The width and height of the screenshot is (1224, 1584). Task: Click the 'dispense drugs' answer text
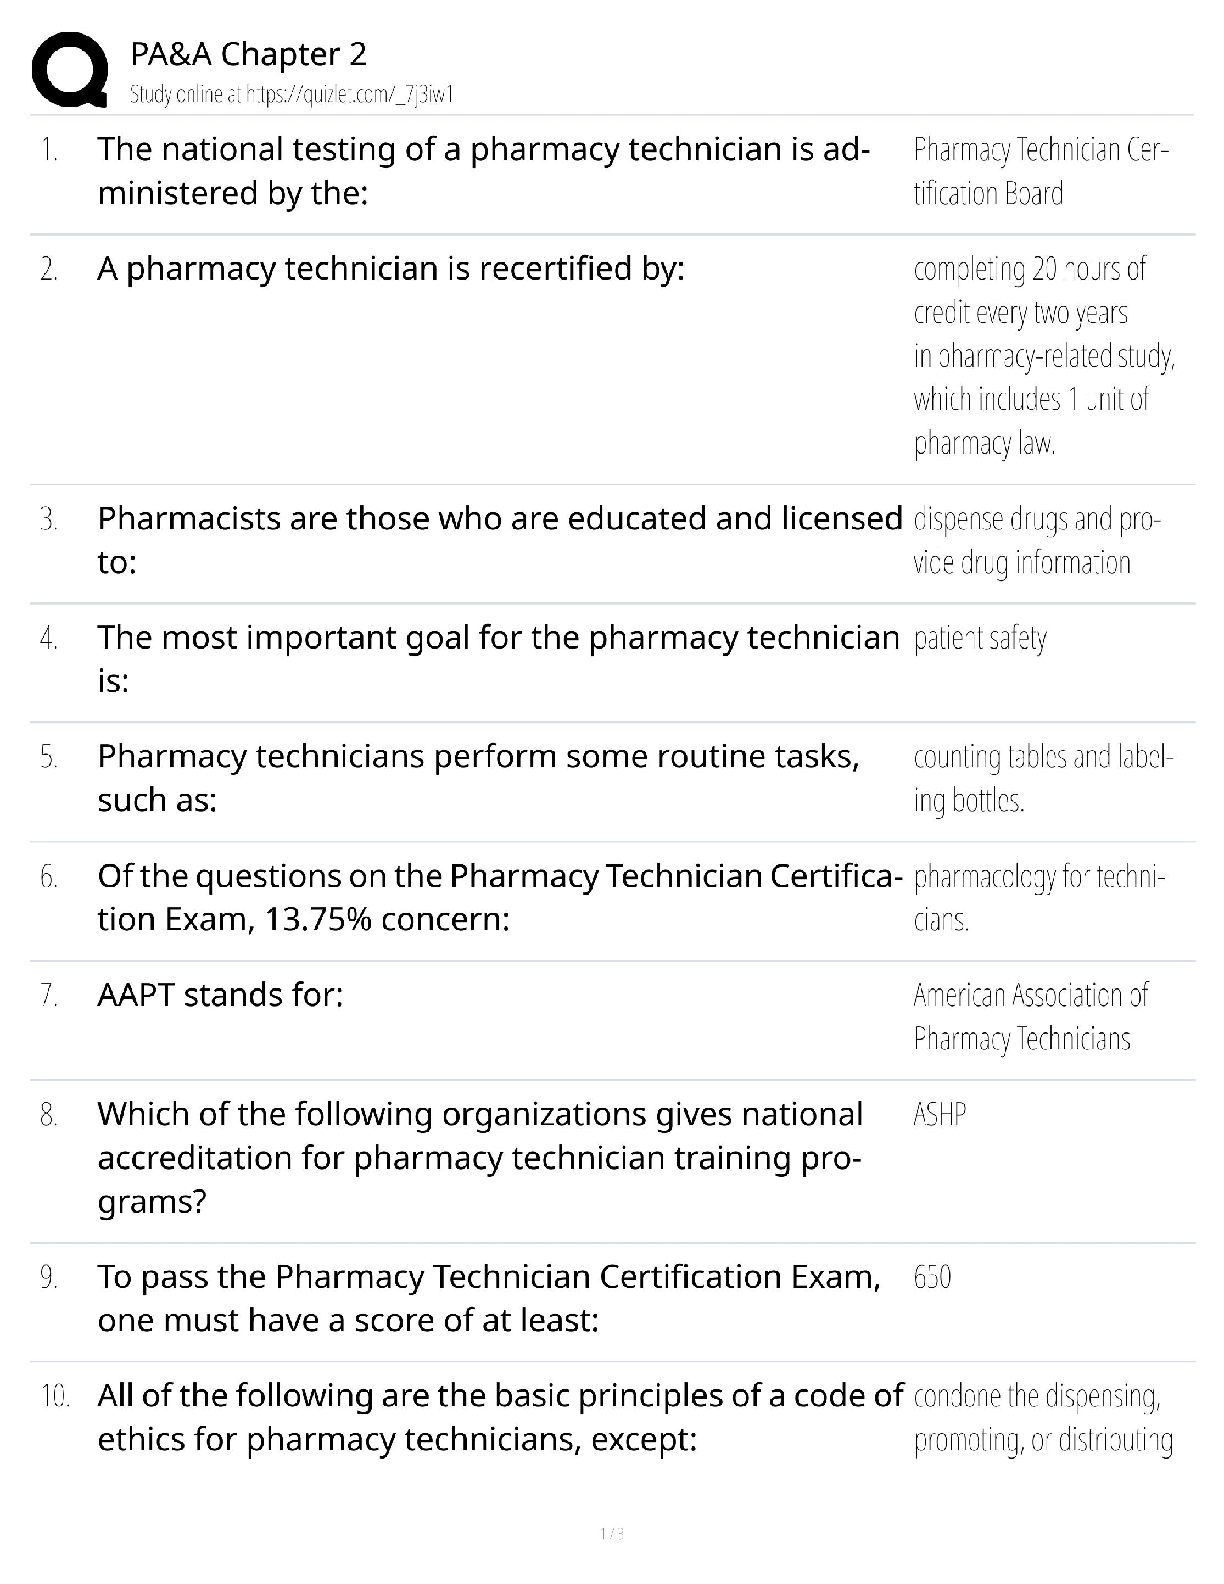click(1035, 540)
